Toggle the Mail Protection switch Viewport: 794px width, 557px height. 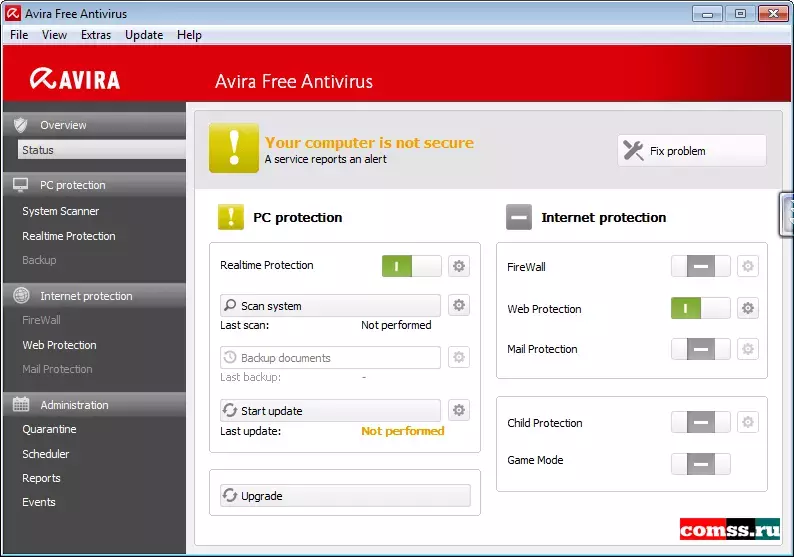(x=701, y=349)
